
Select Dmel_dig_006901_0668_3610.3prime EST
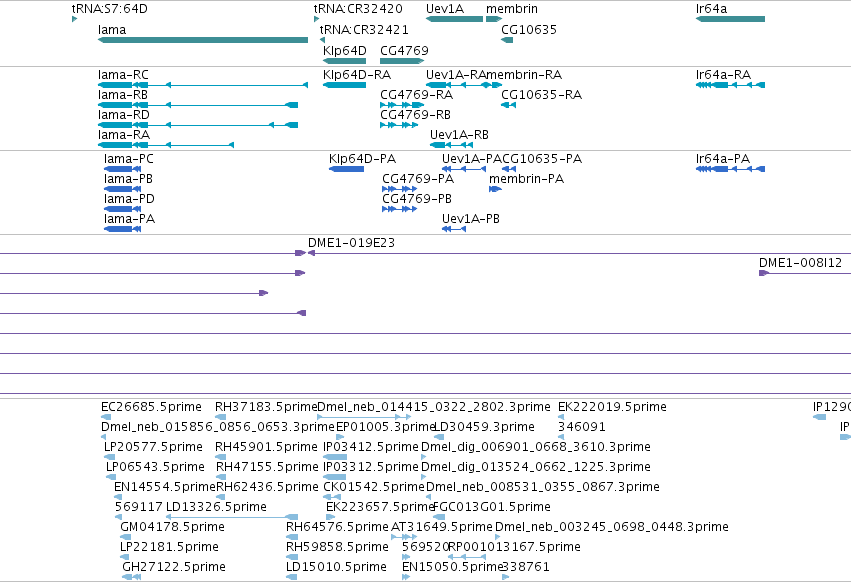[536, 447]
